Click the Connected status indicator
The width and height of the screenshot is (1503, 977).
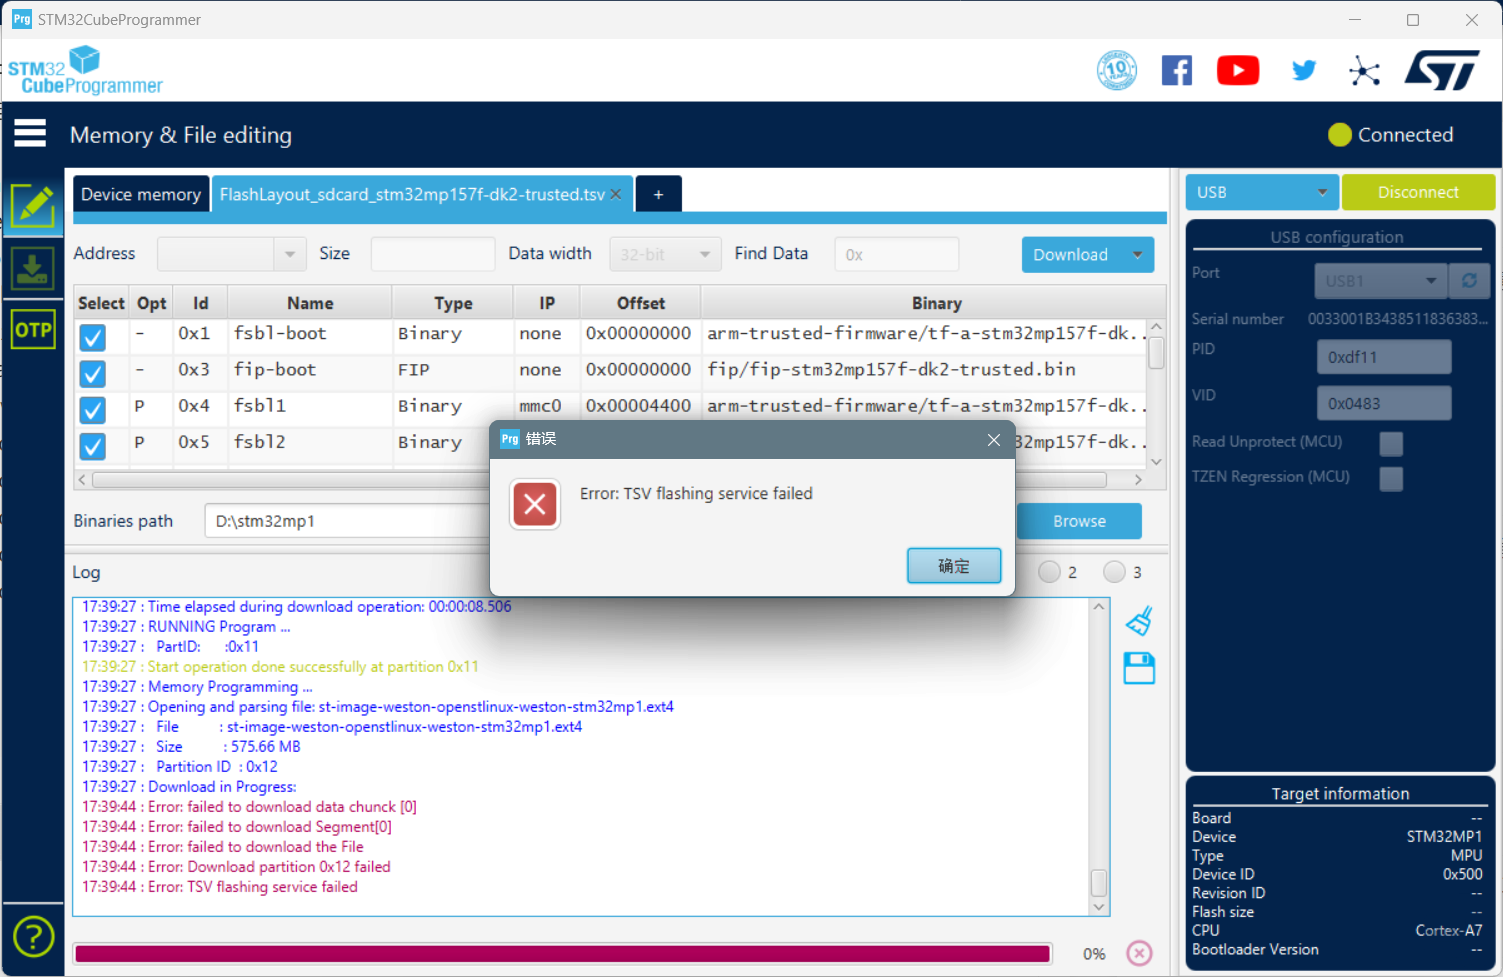1390,135
